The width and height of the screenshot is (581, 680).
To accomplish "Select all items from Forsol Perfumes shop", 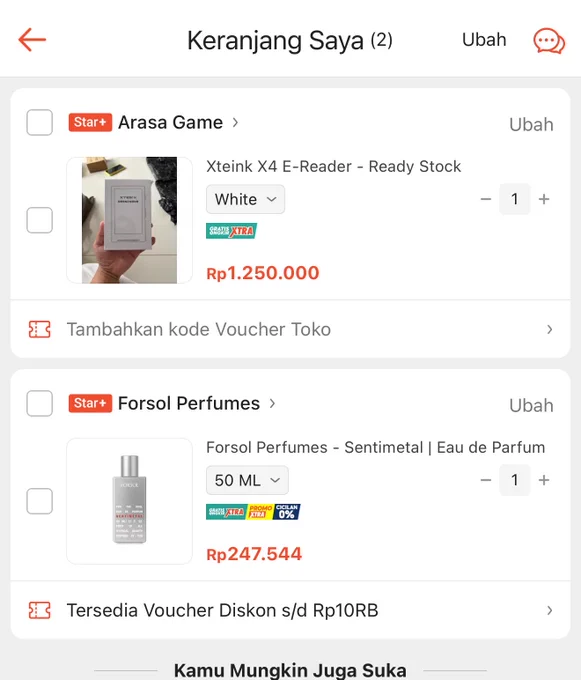I will [39, 403].
